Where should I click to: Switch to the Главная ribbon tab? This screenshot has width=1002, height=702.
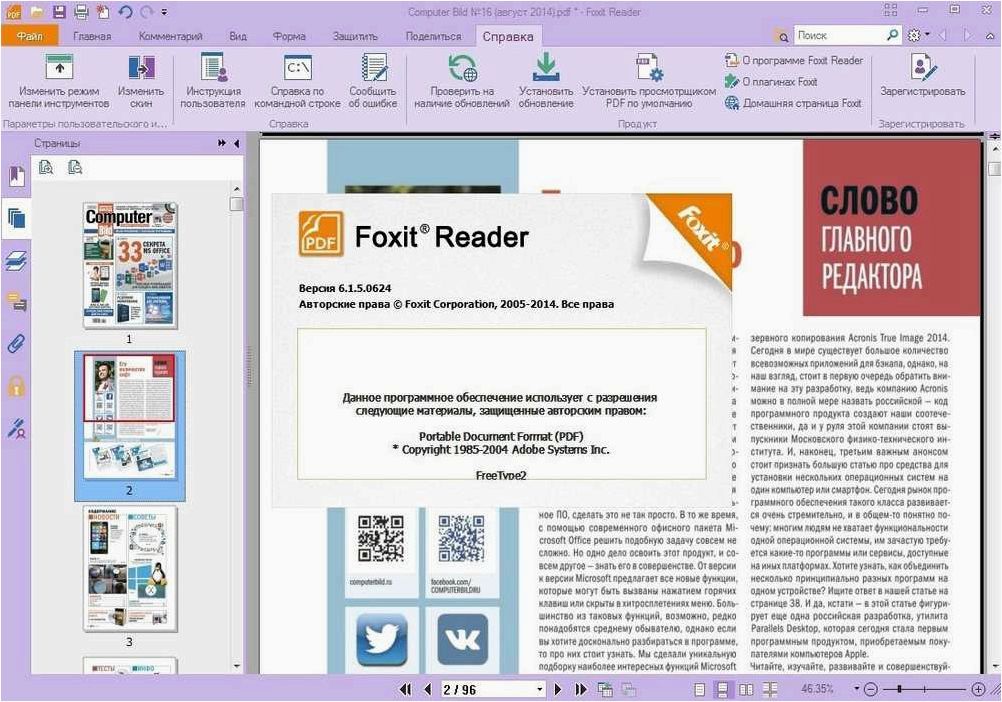92,36
